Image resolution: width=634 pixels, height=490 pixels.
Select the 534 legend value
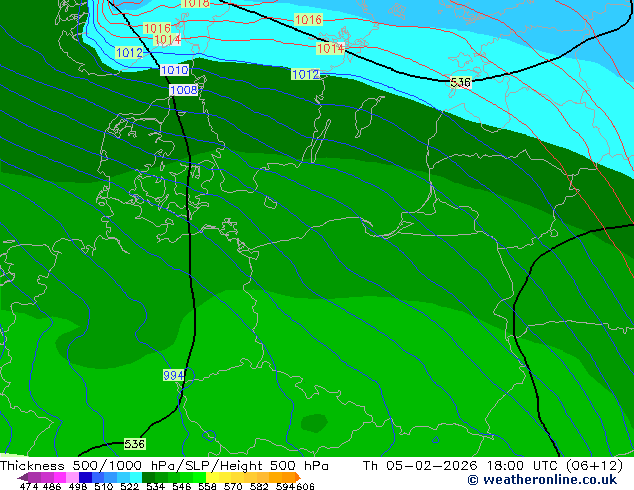tap(155, 486)
